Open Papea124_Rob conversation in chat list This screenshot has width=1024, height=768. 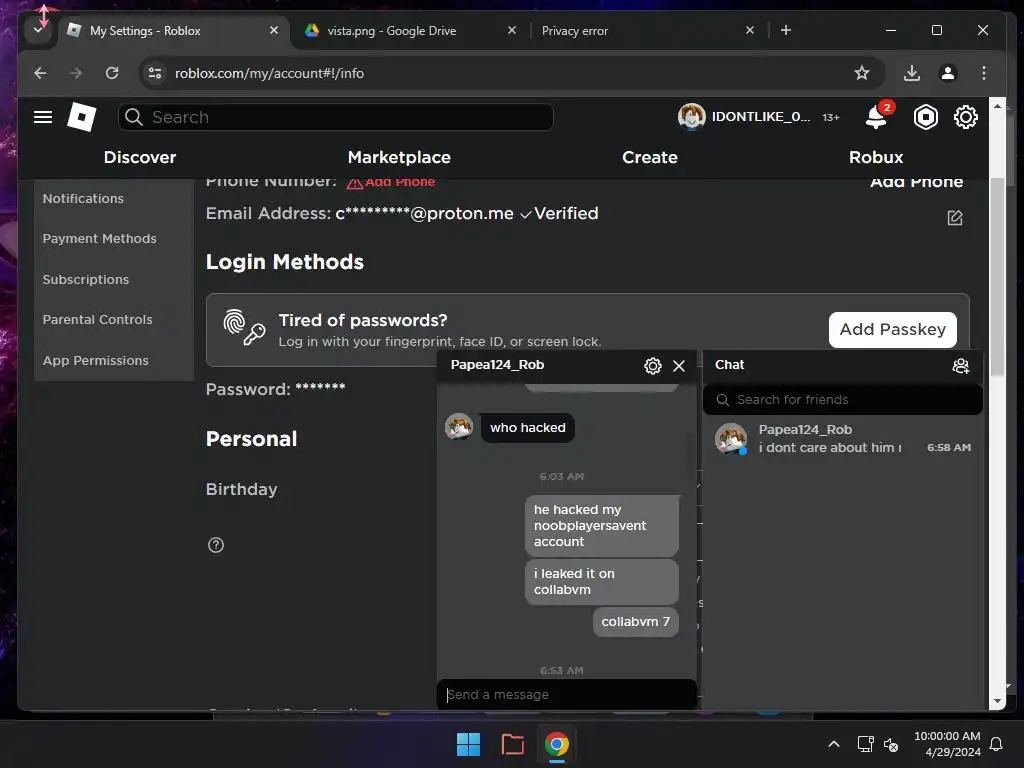[842, 439]
